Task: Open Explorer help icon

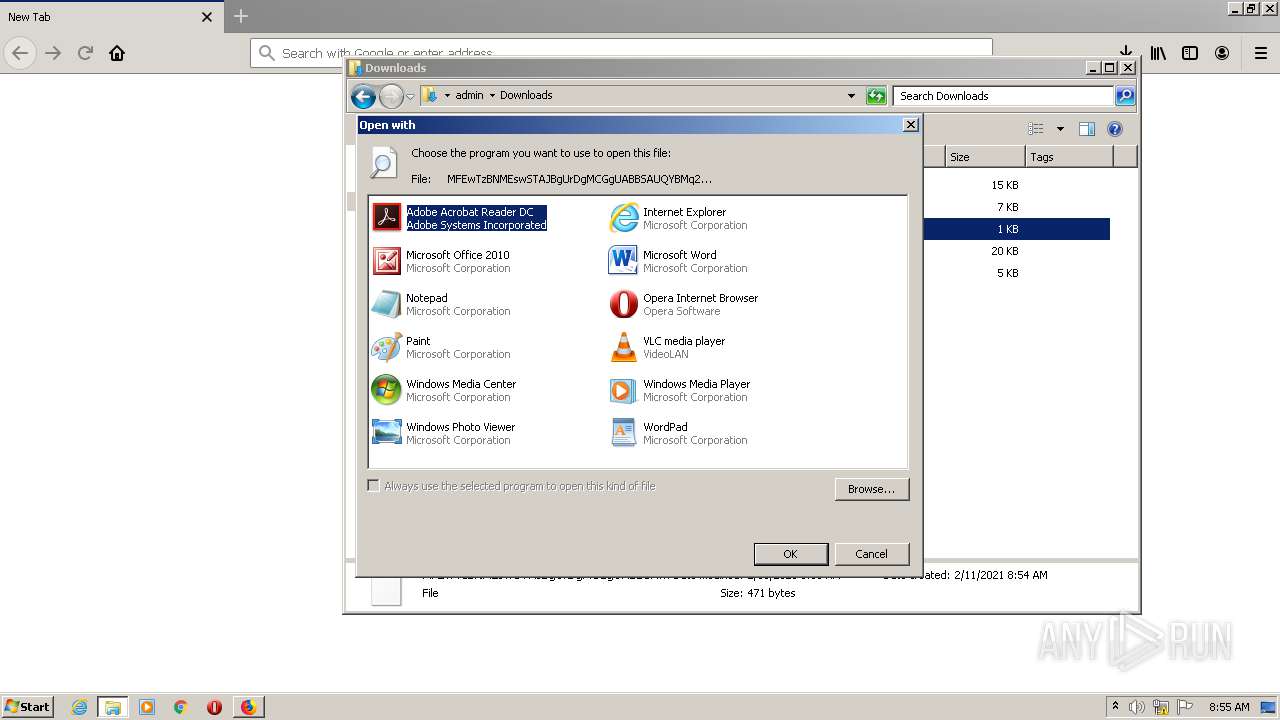Action: (1115, 129)
